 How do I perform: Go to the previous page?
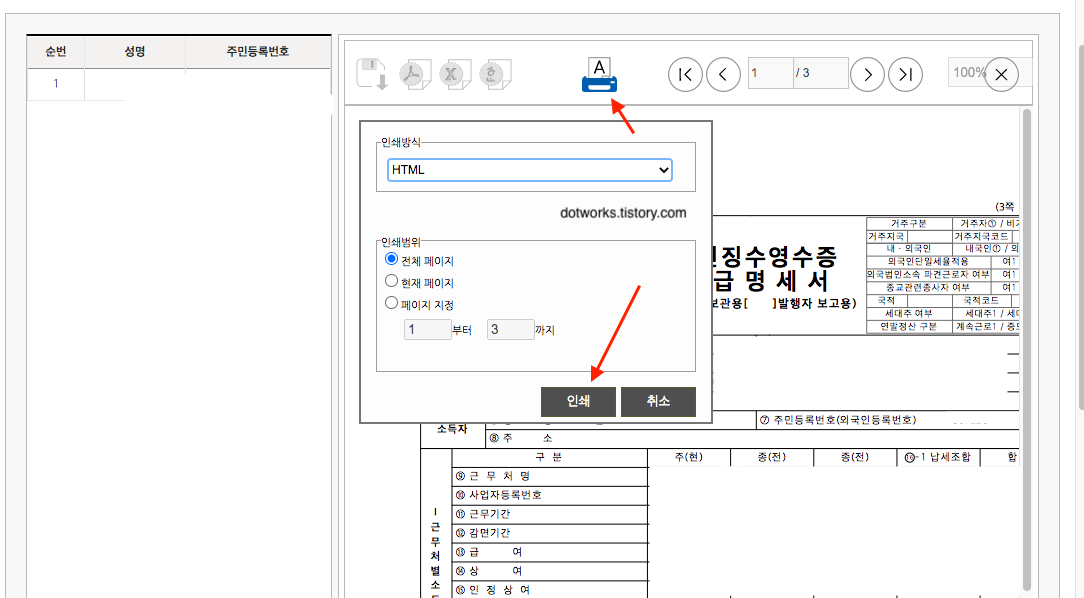pos(723,74)
